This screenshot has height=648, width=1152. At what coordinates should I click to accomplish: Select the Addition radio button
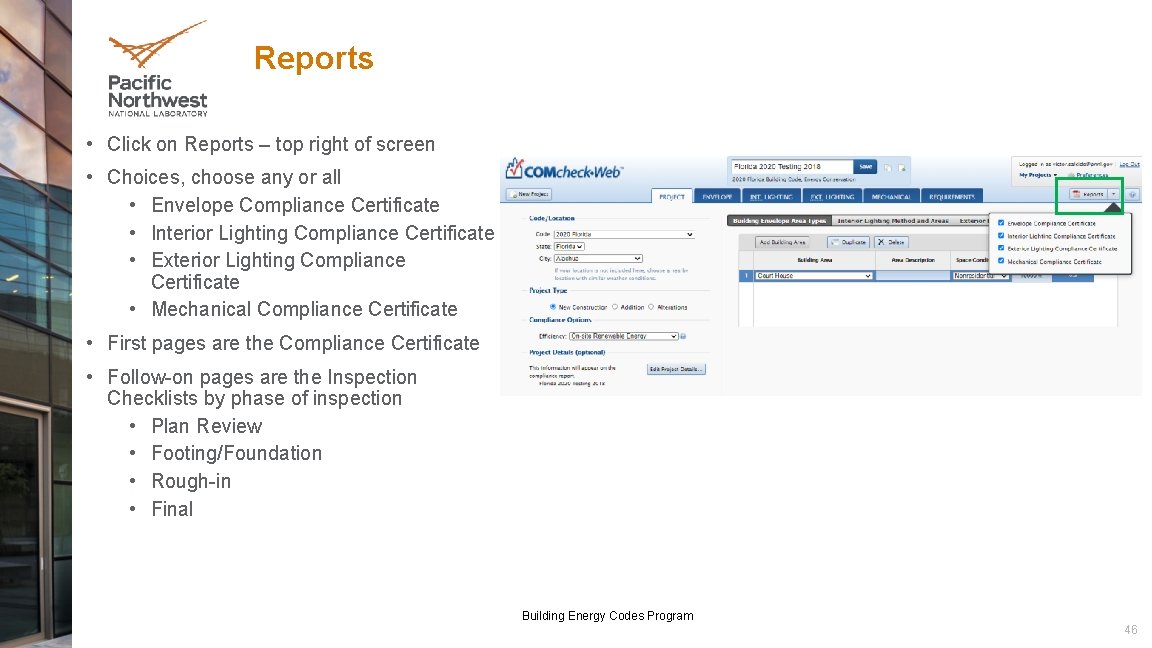pyautogui.click(x=615, y=305)
